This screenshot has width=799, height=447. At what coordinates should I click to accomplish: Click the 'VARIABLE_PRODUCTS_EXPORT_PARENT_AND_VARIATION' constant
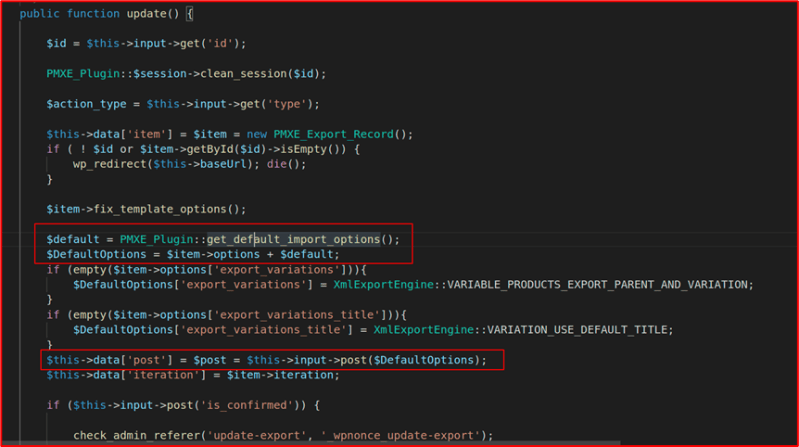[597, 284]
